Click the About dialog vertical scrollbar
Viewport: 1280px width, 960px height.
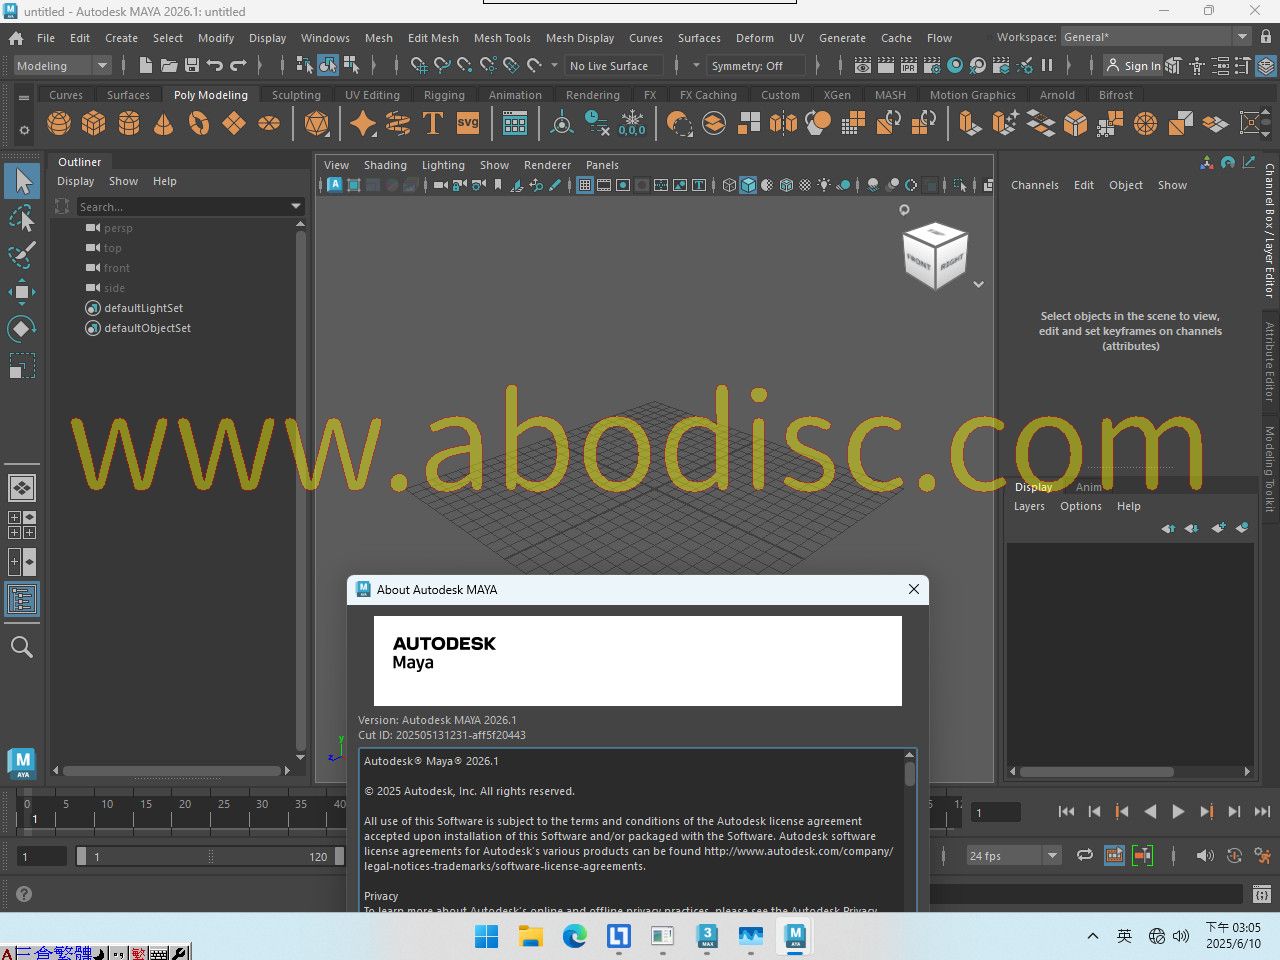pos(909,830)
